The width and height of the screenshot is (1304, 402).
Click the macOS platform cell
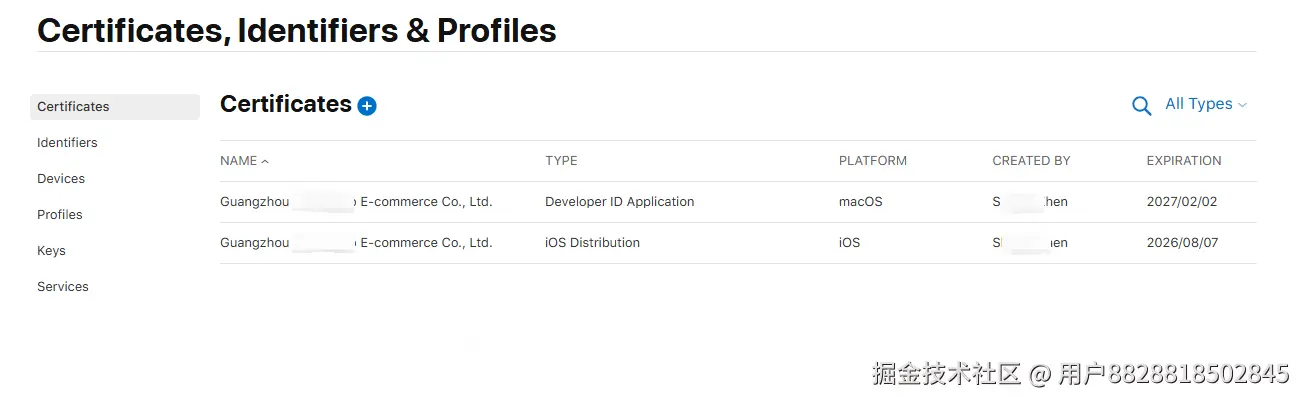(x=861, y=202)
